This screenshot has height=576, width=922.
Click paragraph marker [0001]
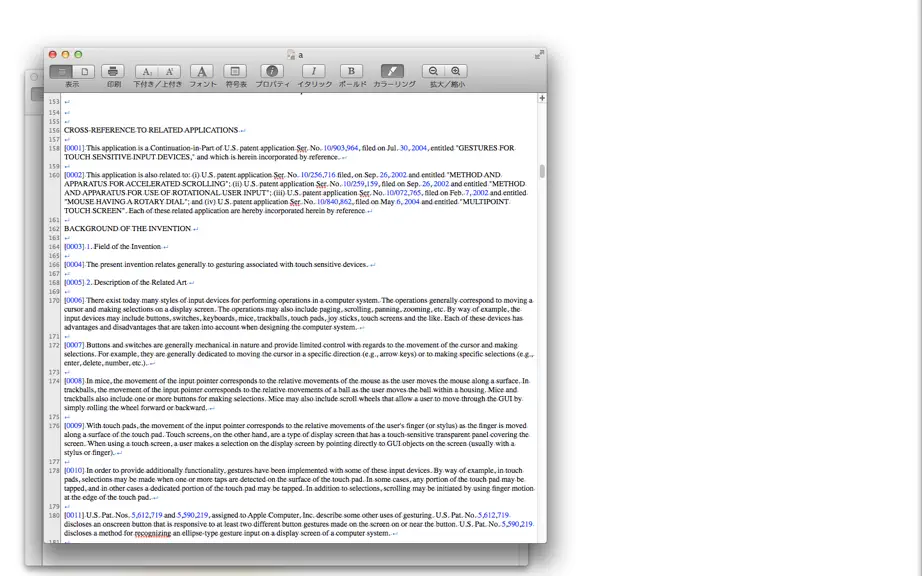[x=74, y=148]
